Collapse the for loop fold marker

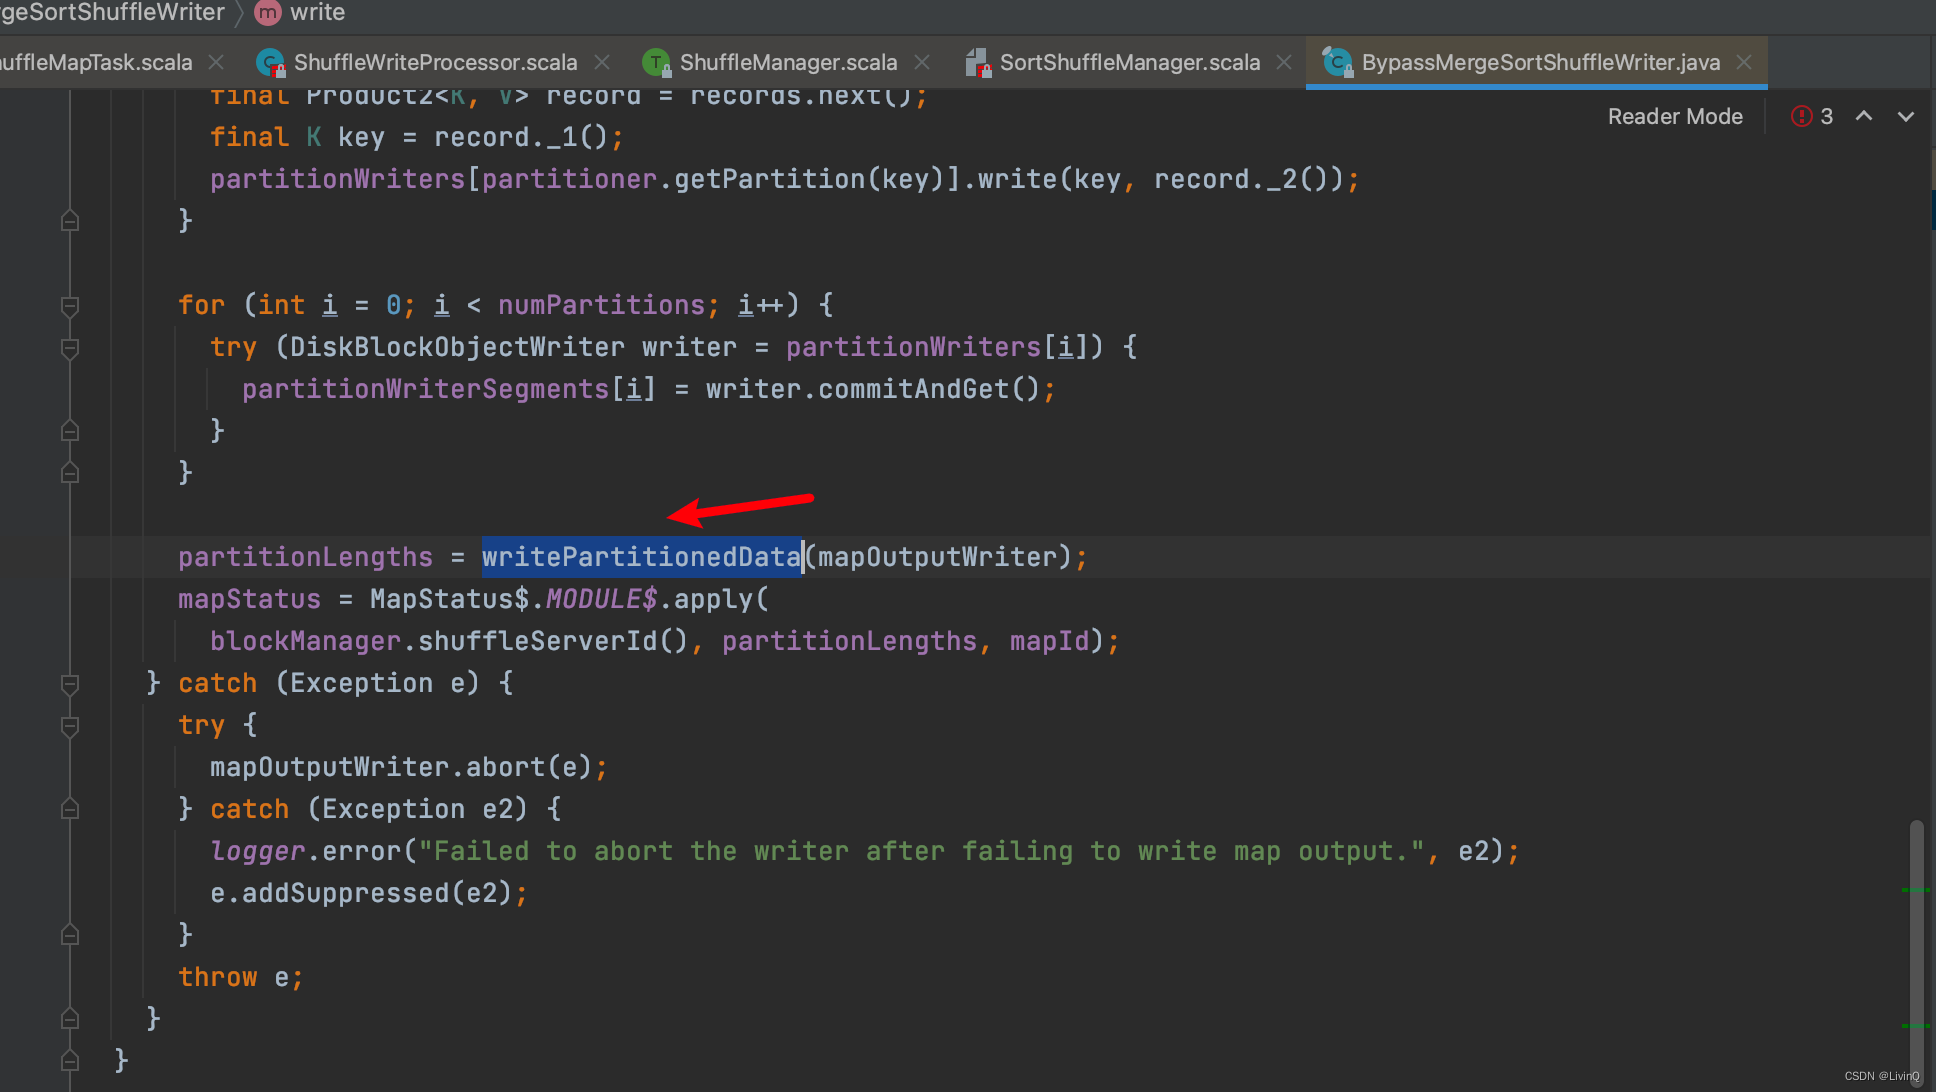click(70, 306)
